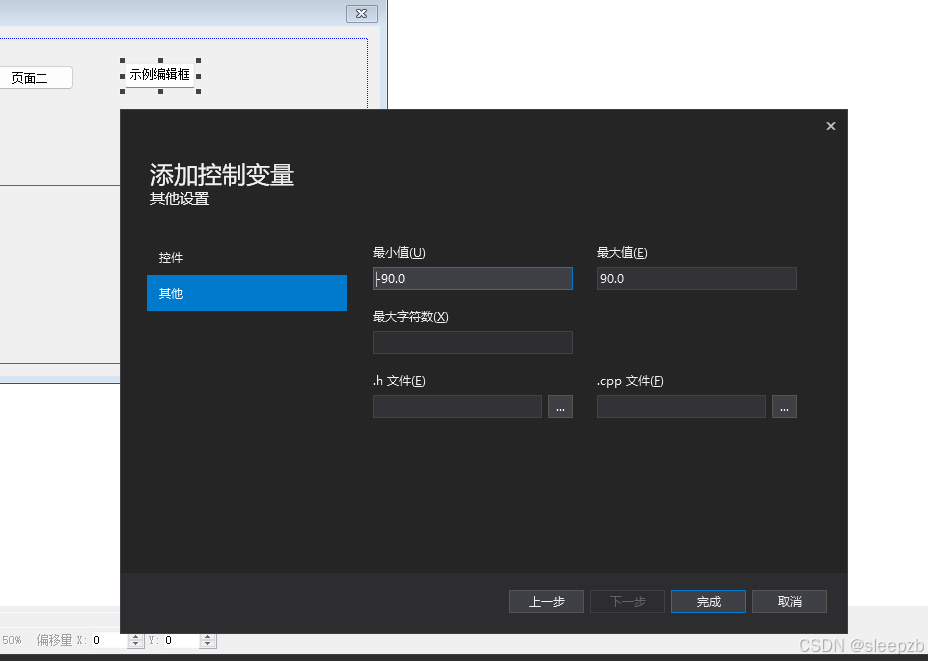The height and width of the screenshot is (661, 928).
Task: Select the 控件 category in the sidebar
Action: (170, 257)
